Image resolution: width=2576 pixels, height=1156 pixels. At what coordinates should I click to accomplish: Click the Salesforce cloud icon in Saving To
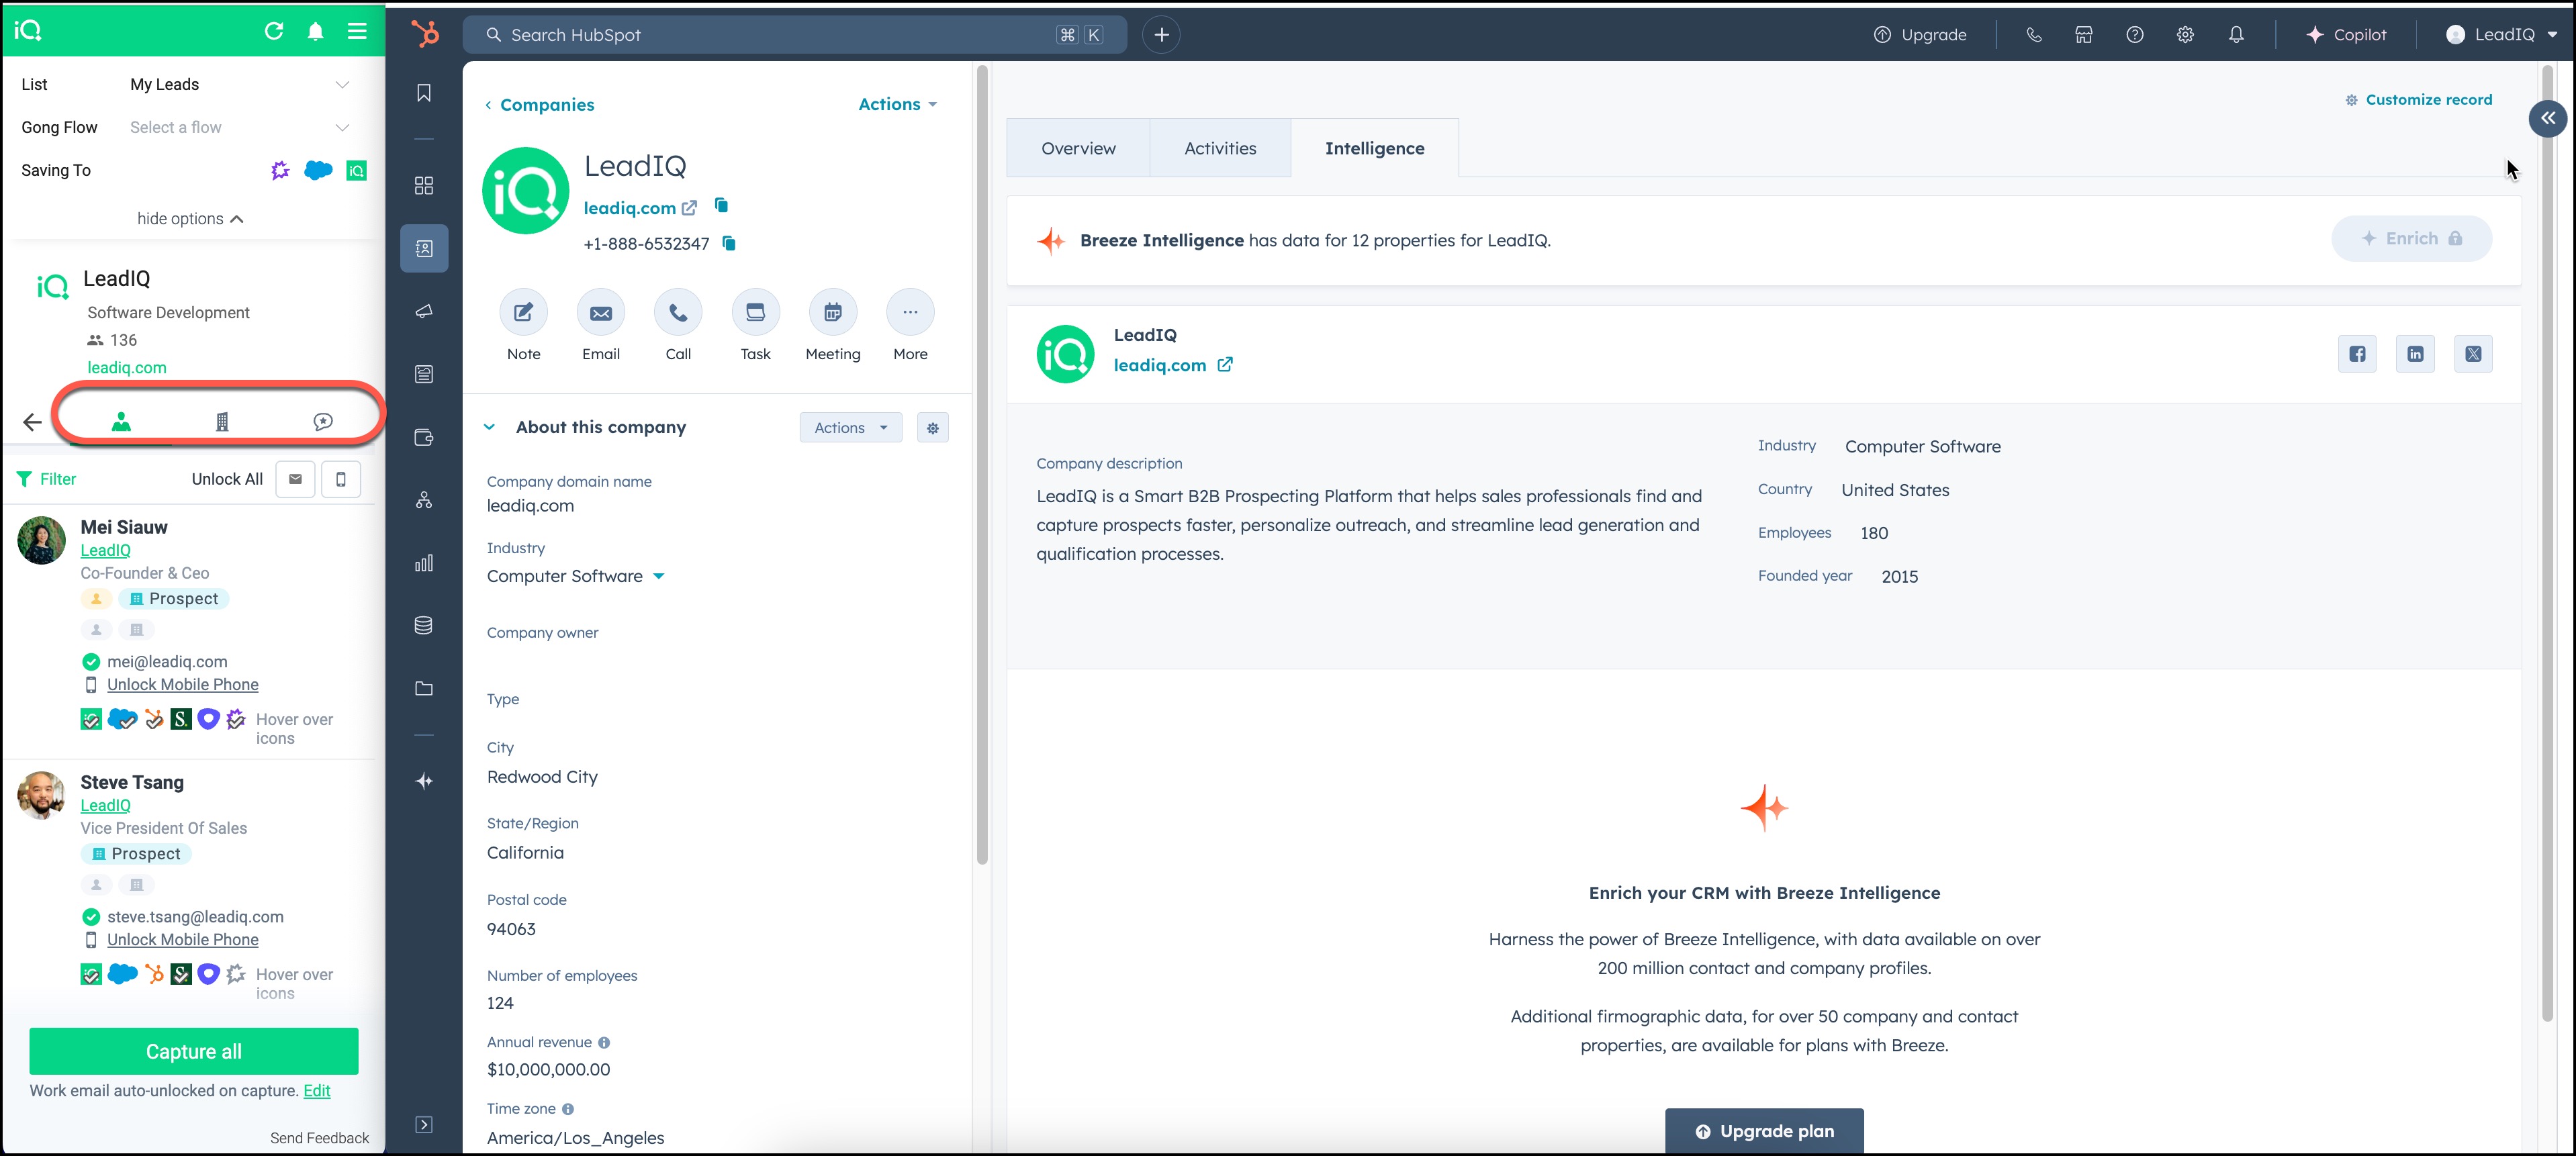[x=318, y=171]
